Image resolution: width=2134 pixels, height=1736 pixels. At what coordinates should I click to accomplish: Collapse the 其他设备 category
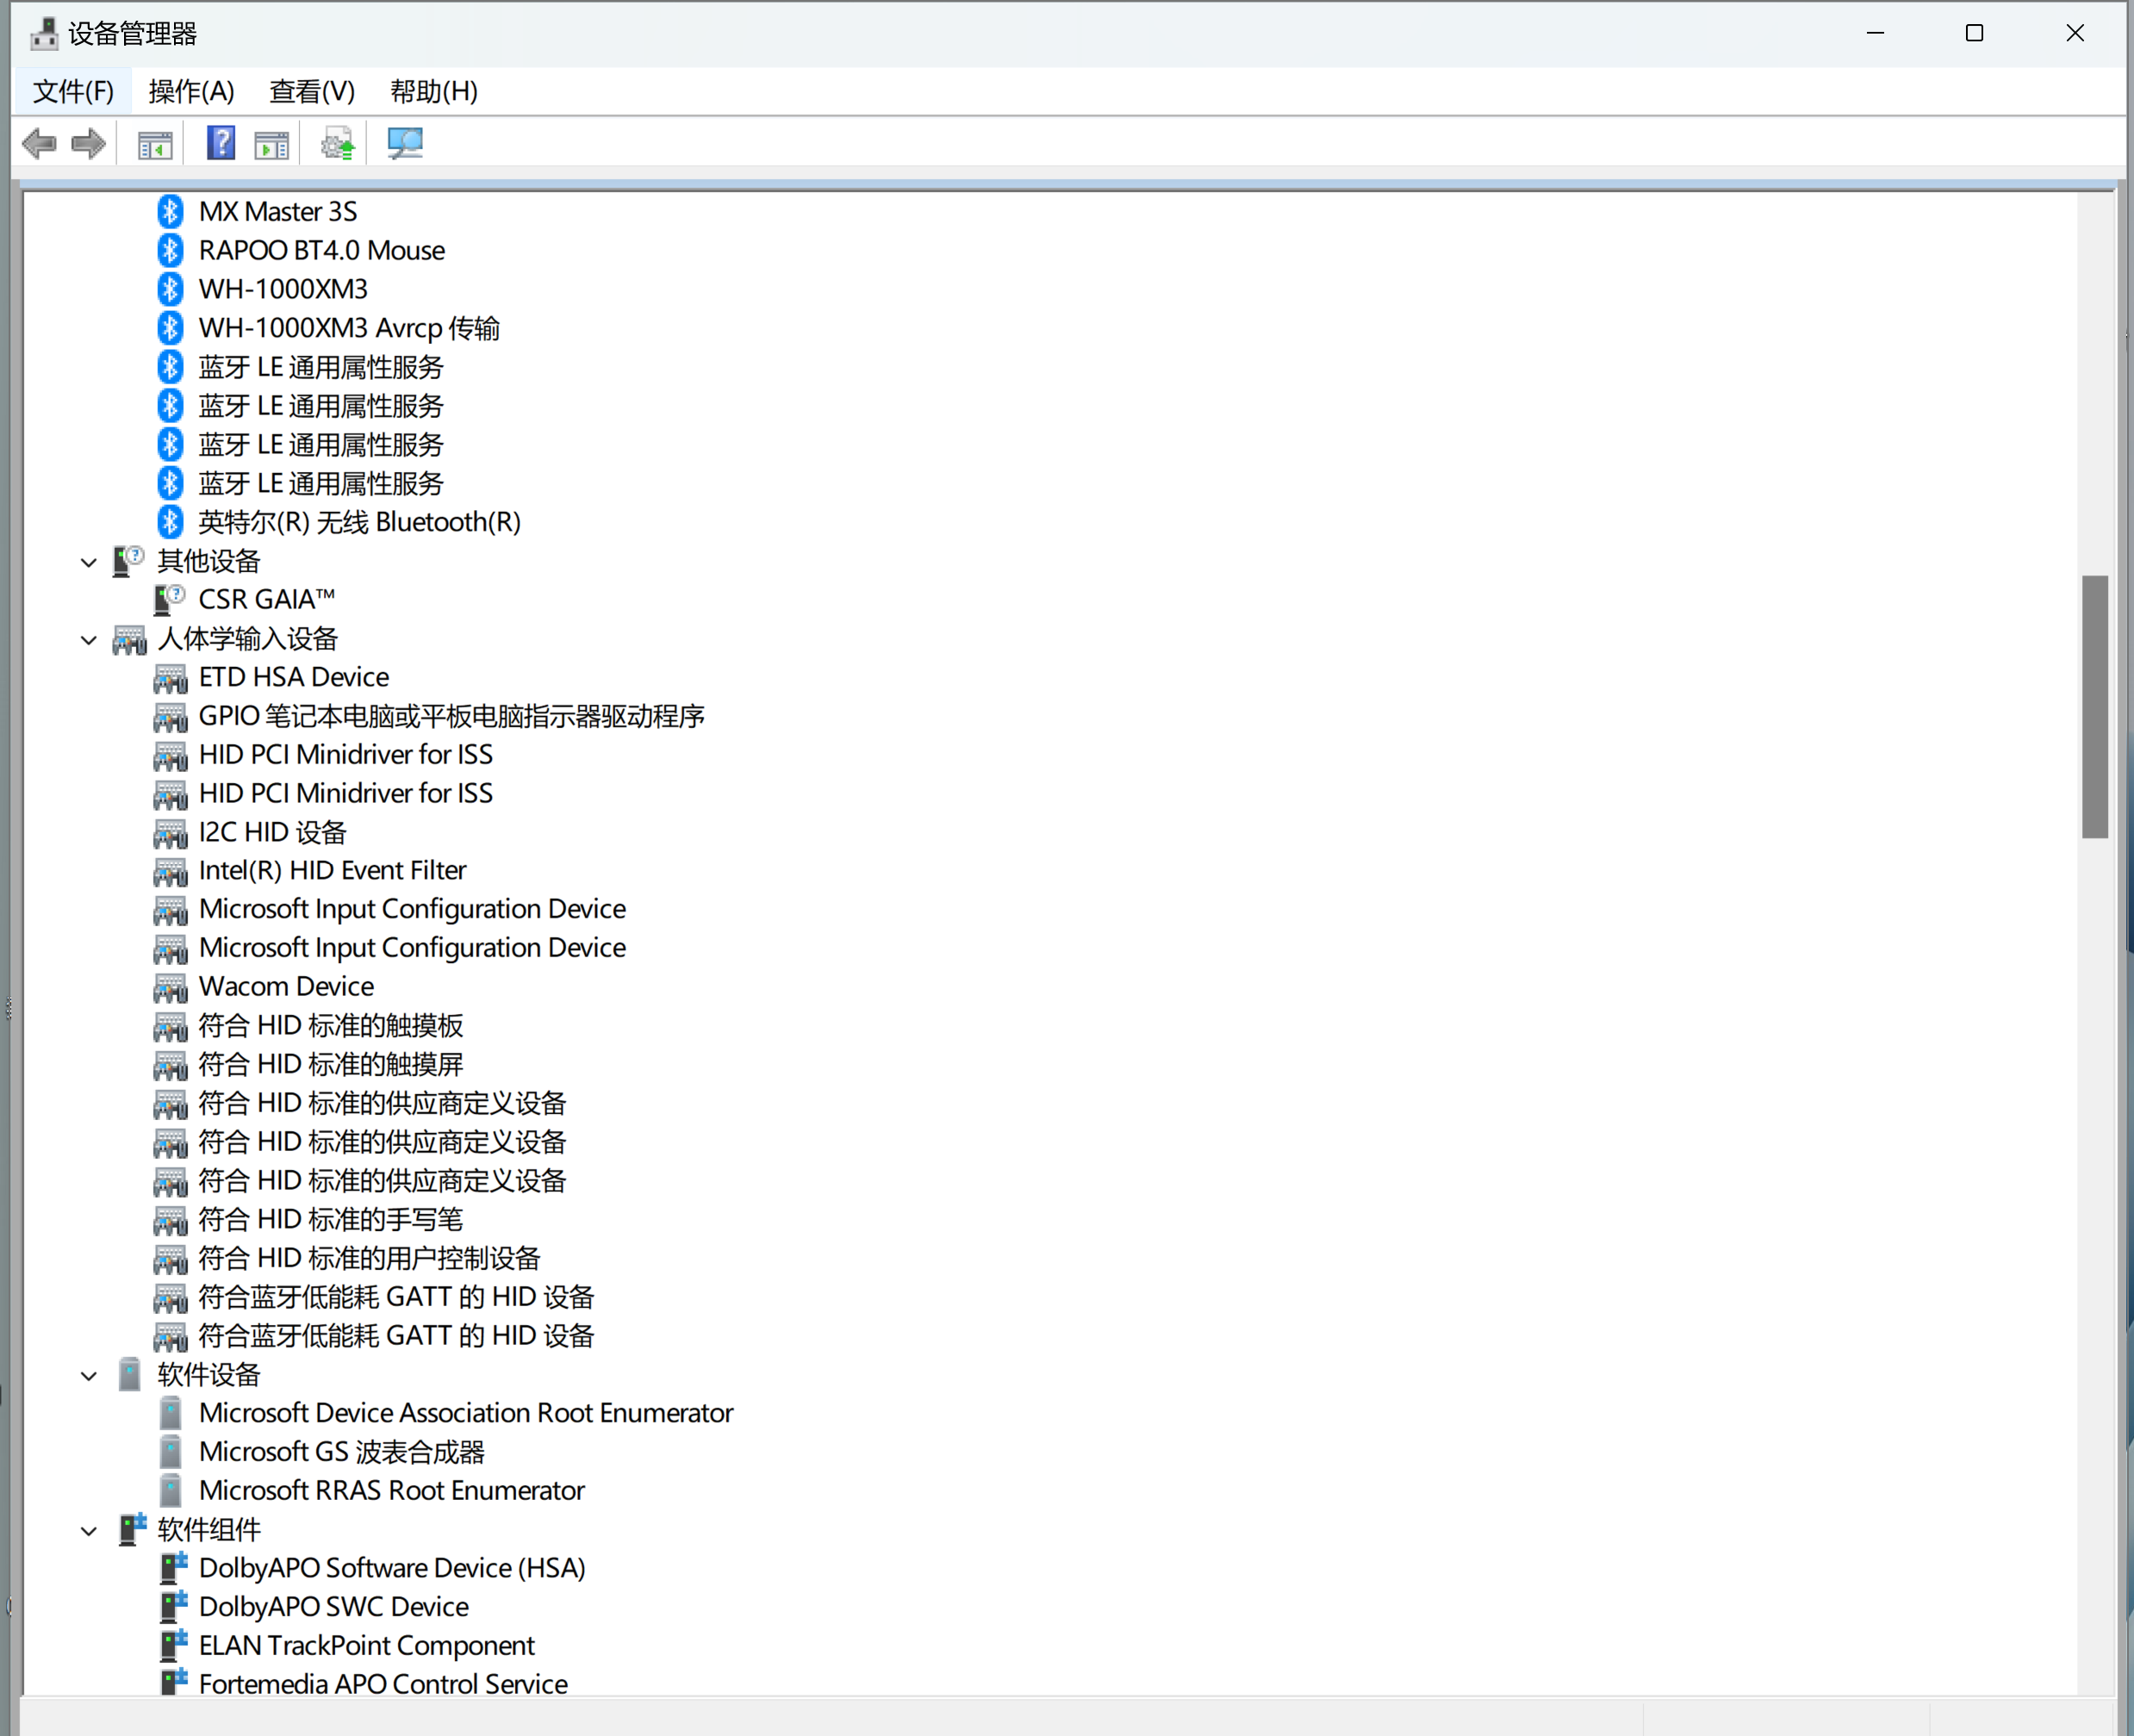(x=89, y=562)
